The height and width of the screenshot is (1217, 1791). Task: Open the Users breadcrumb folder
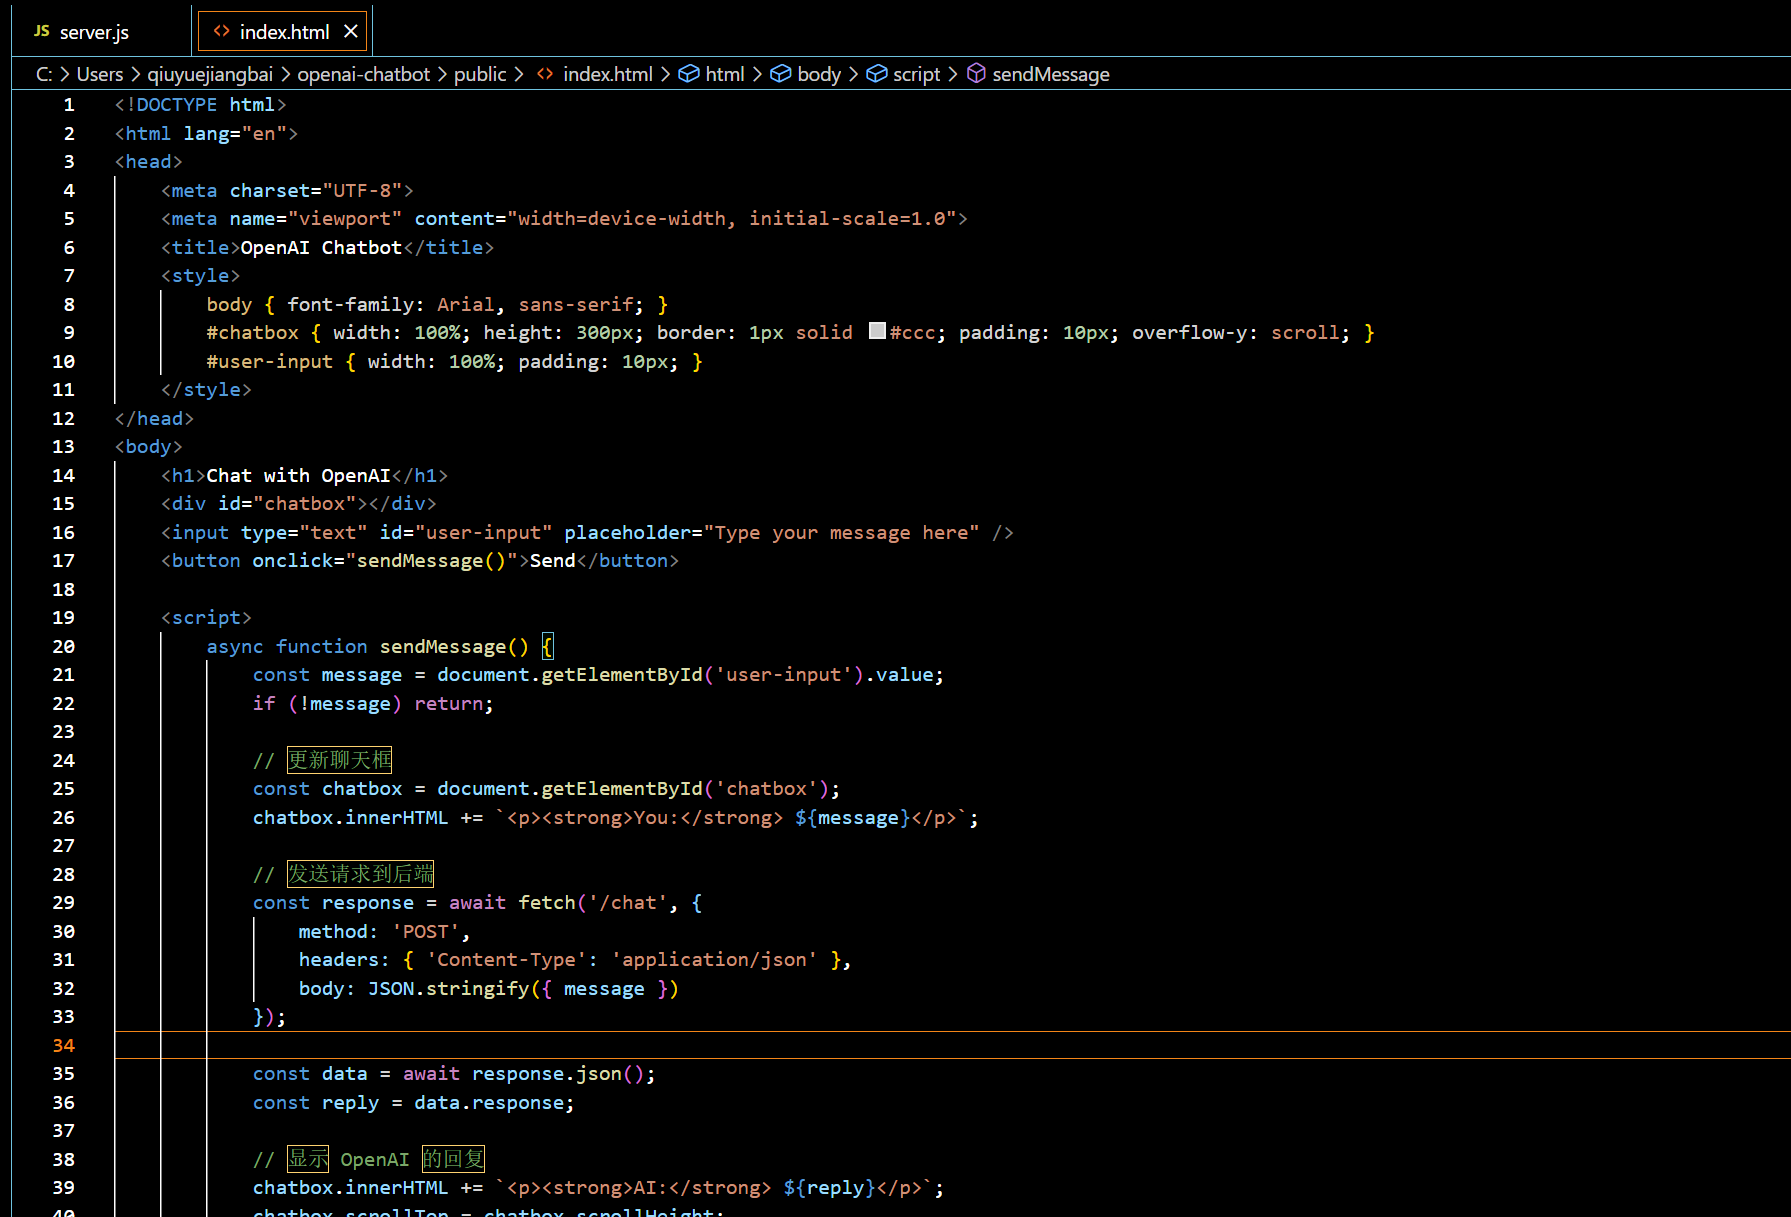click(100, 74)
